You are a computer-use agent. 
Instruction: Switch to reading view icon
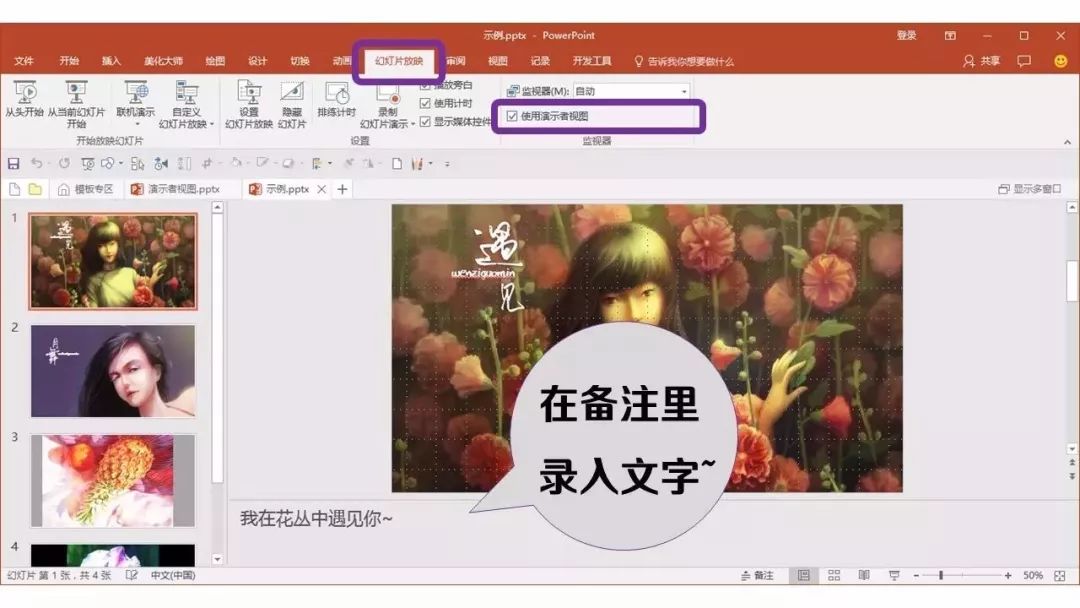[x=864, y=576]
